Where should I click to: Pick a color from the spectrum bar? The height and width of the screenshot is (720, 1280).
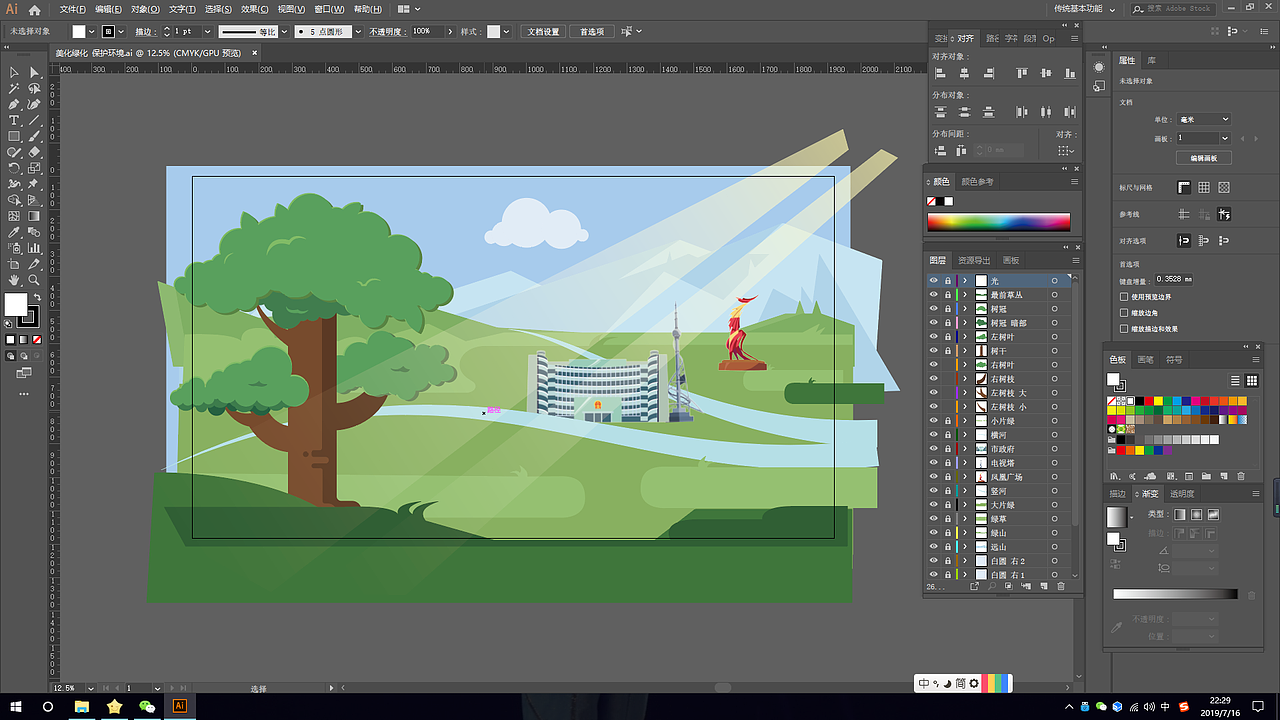coord(998,222)
